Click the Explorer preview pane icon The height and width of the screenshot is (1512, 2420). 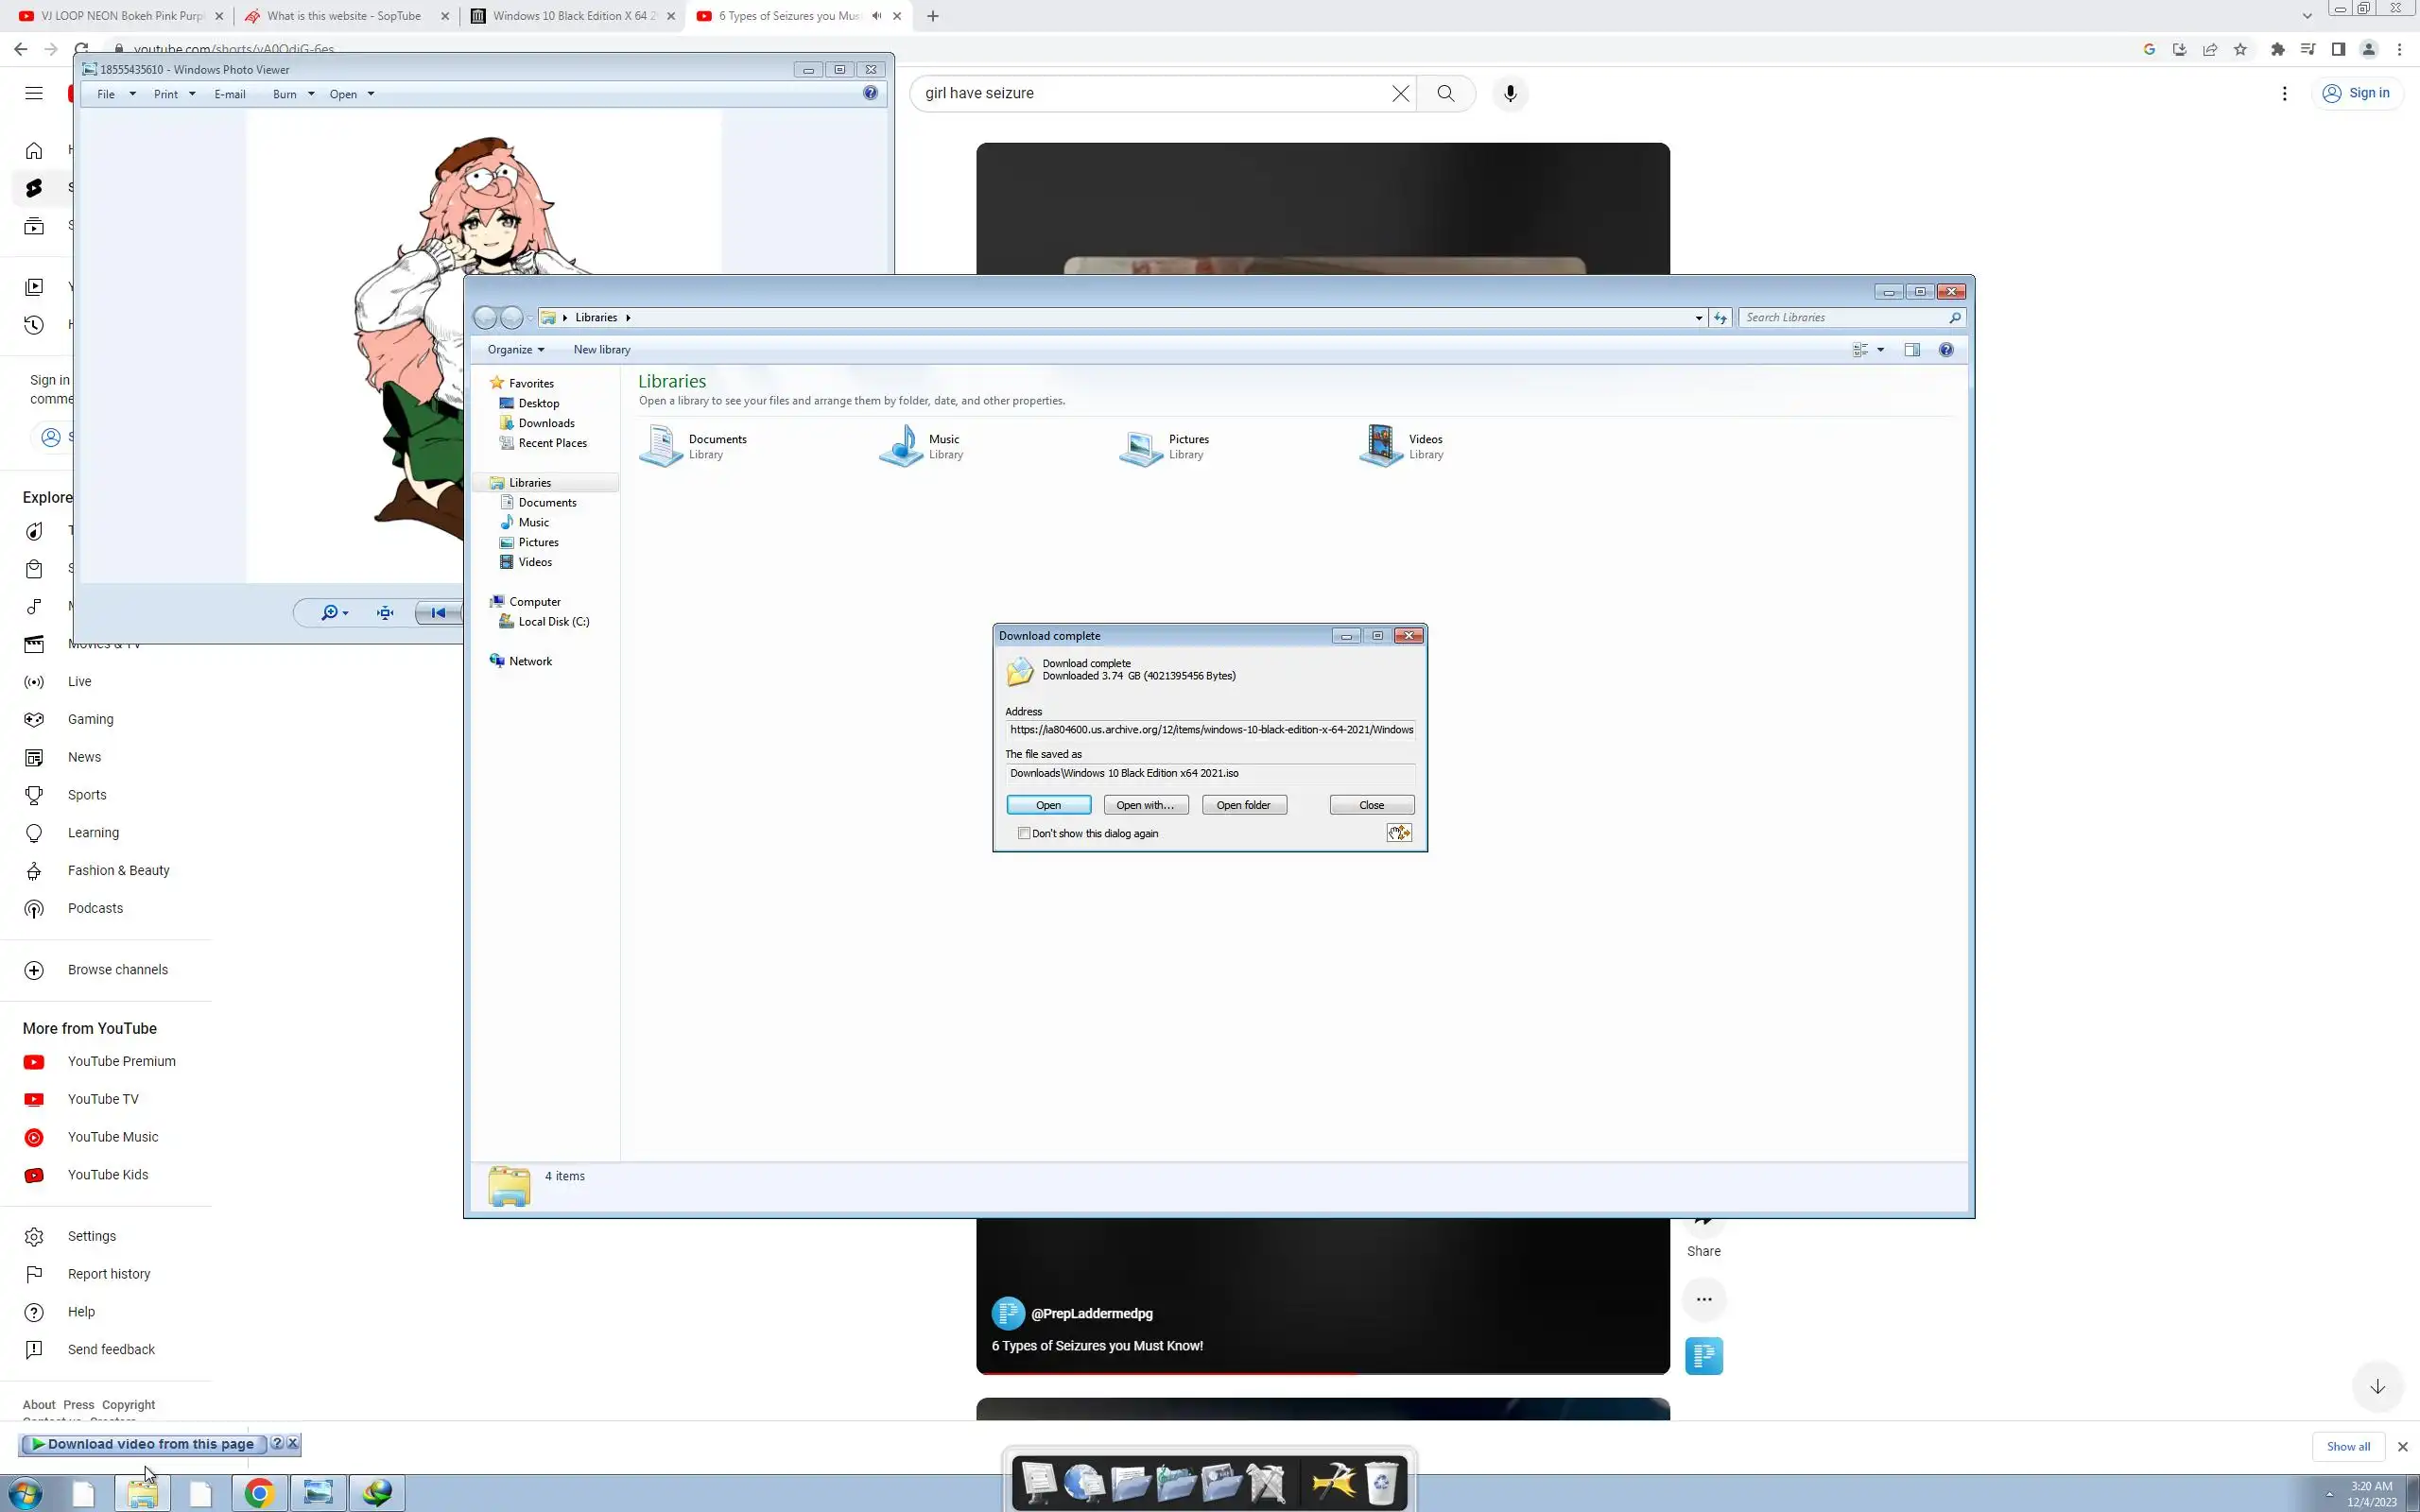(1912, 350)
